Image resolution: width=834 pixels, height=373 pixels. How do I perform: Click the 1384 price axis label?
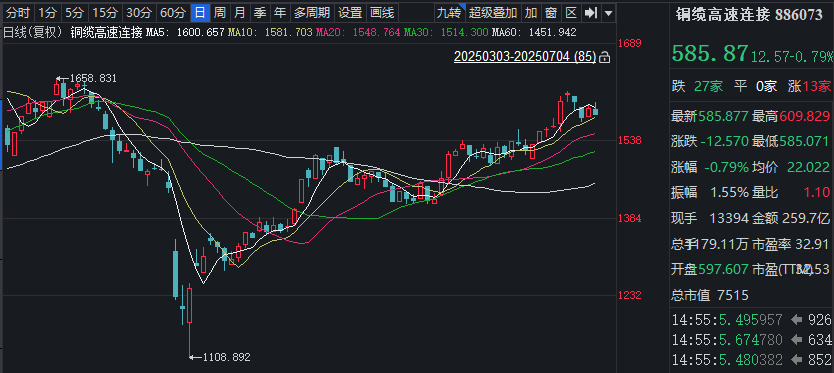click(x=630, y=218)
